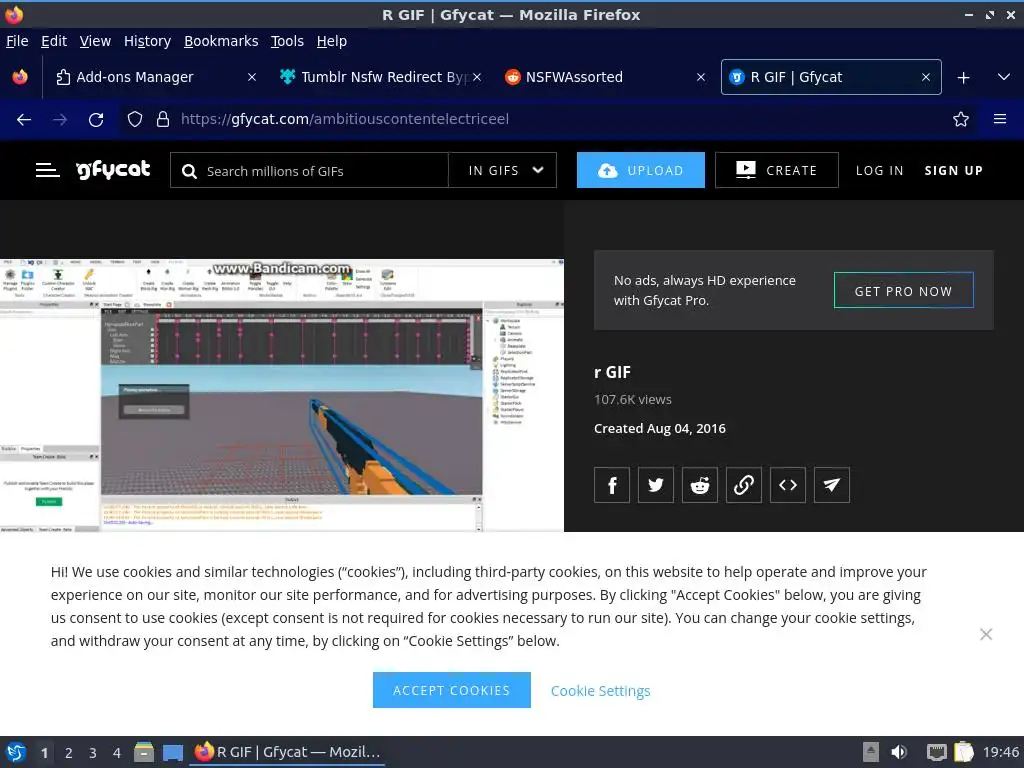Open the embed code icon
1024x768 pixels.
788,485
